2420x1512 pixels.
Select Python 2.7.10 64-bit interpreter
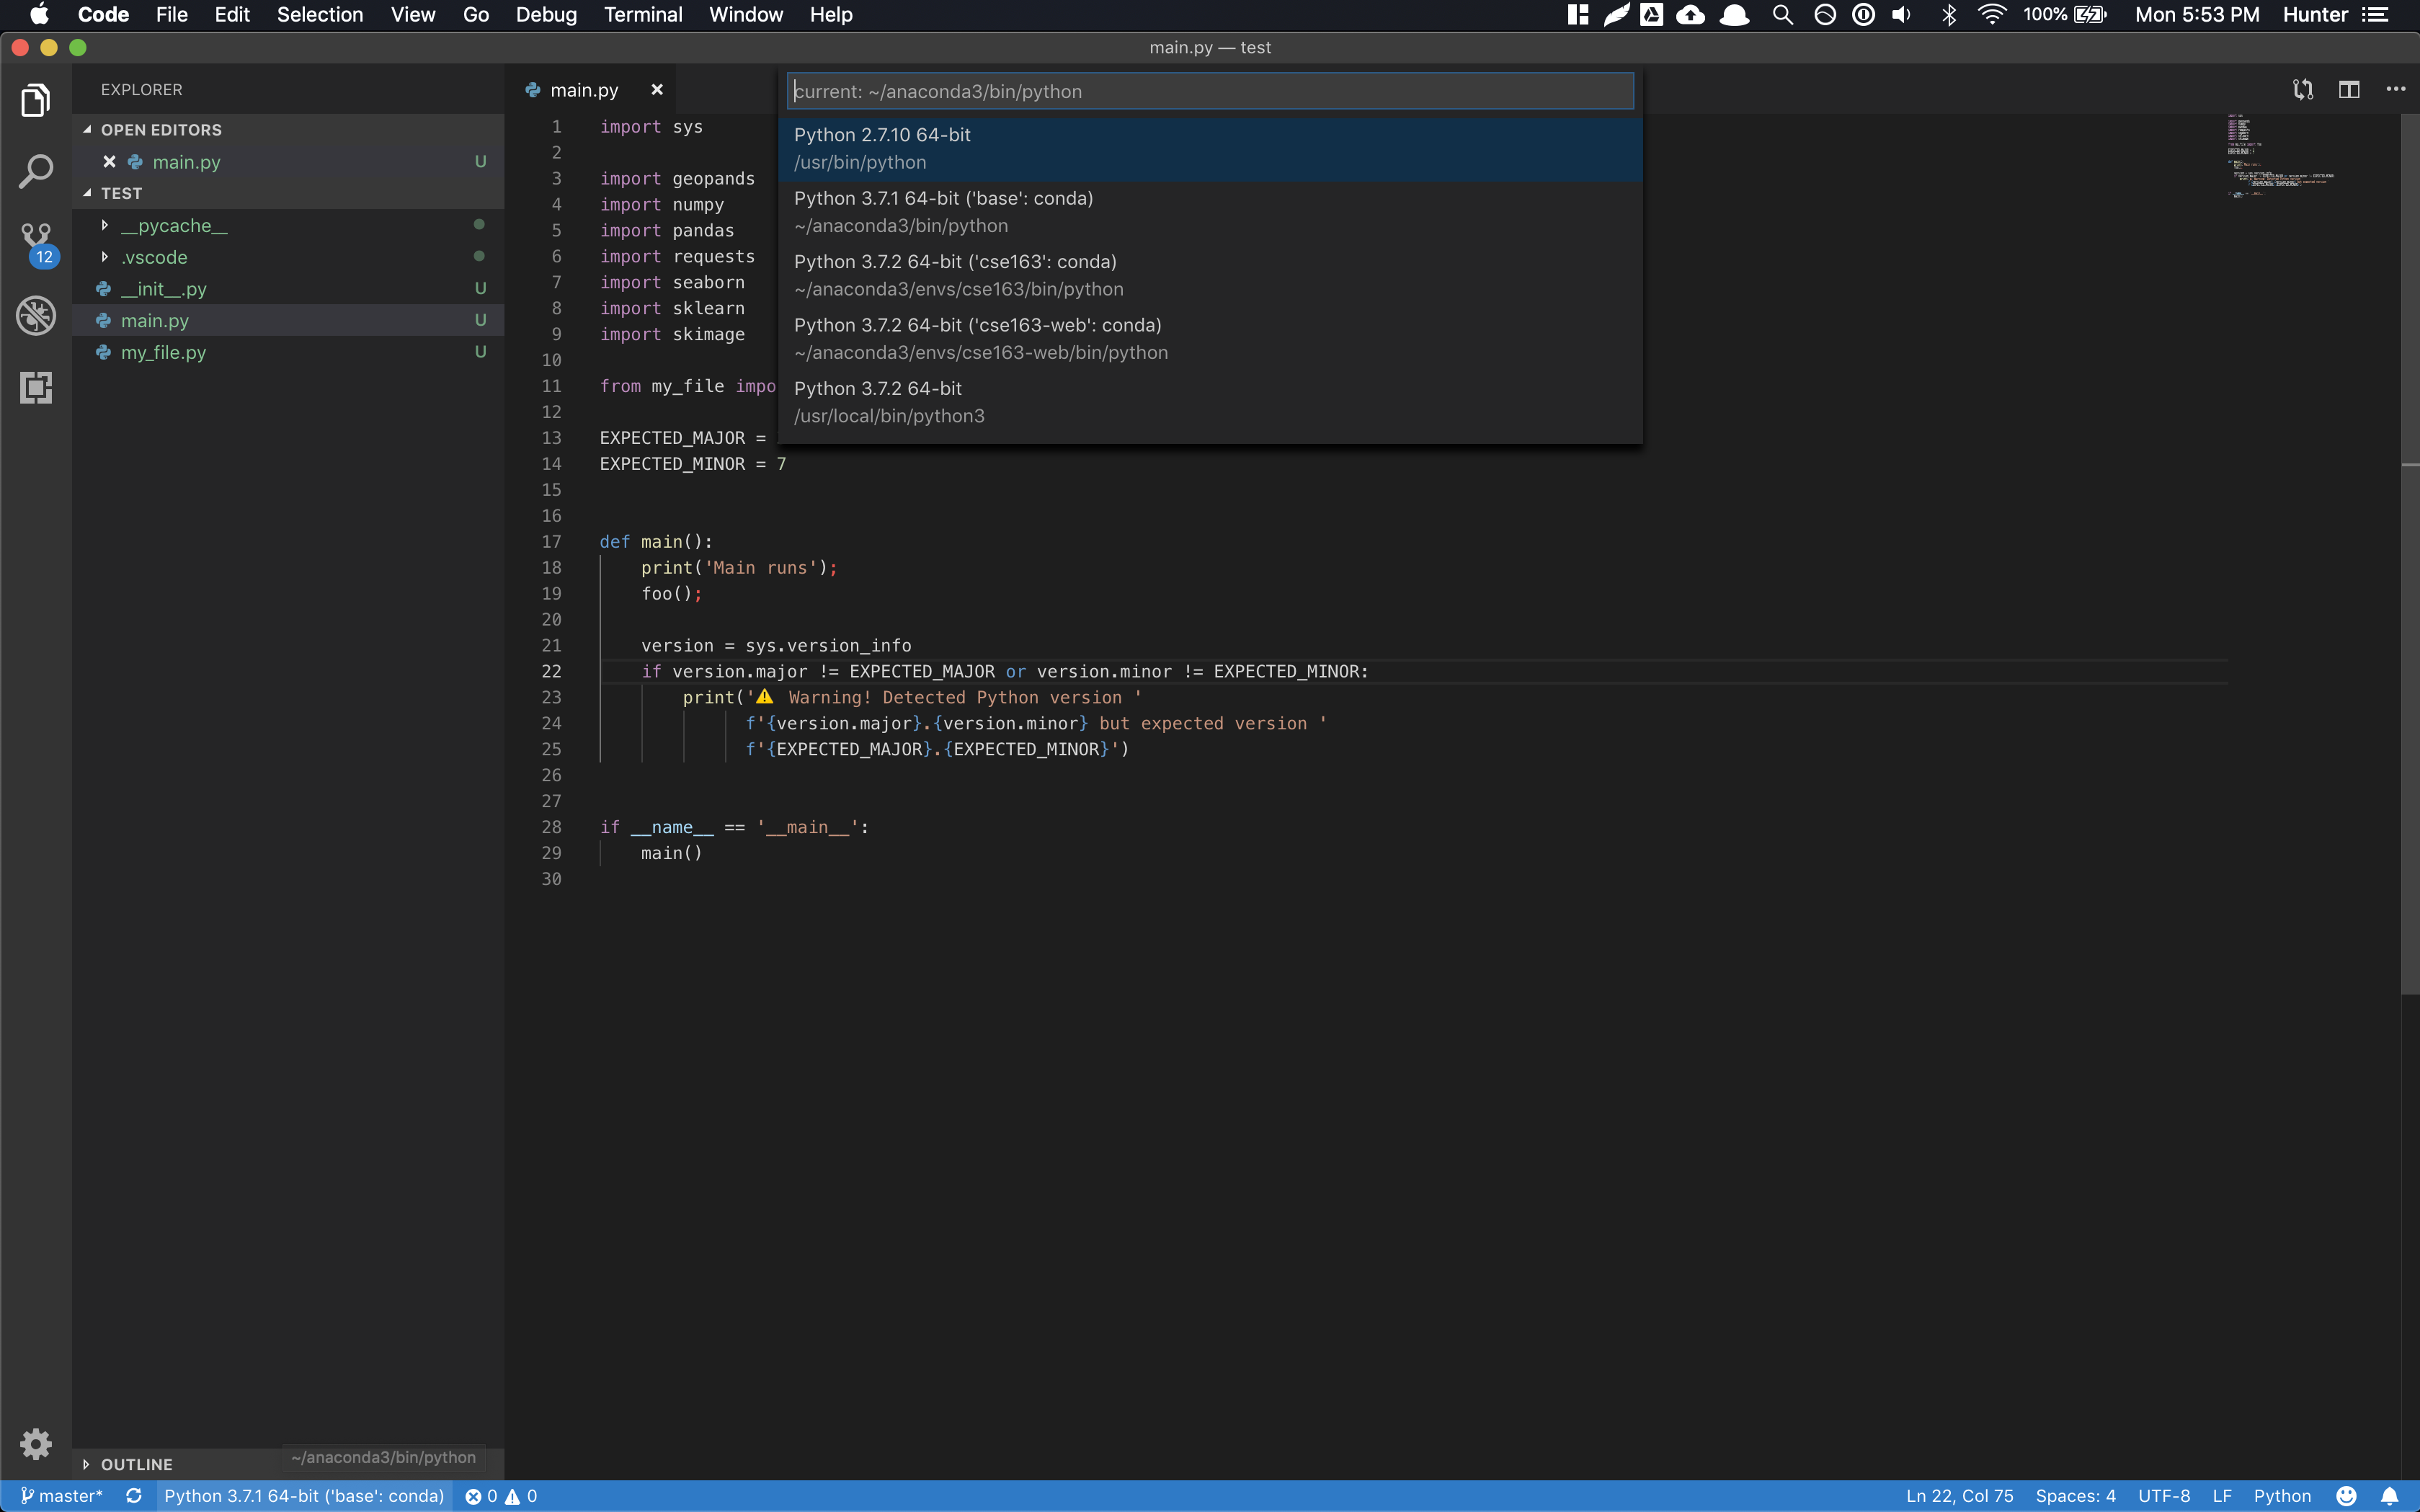[1210, 148]
